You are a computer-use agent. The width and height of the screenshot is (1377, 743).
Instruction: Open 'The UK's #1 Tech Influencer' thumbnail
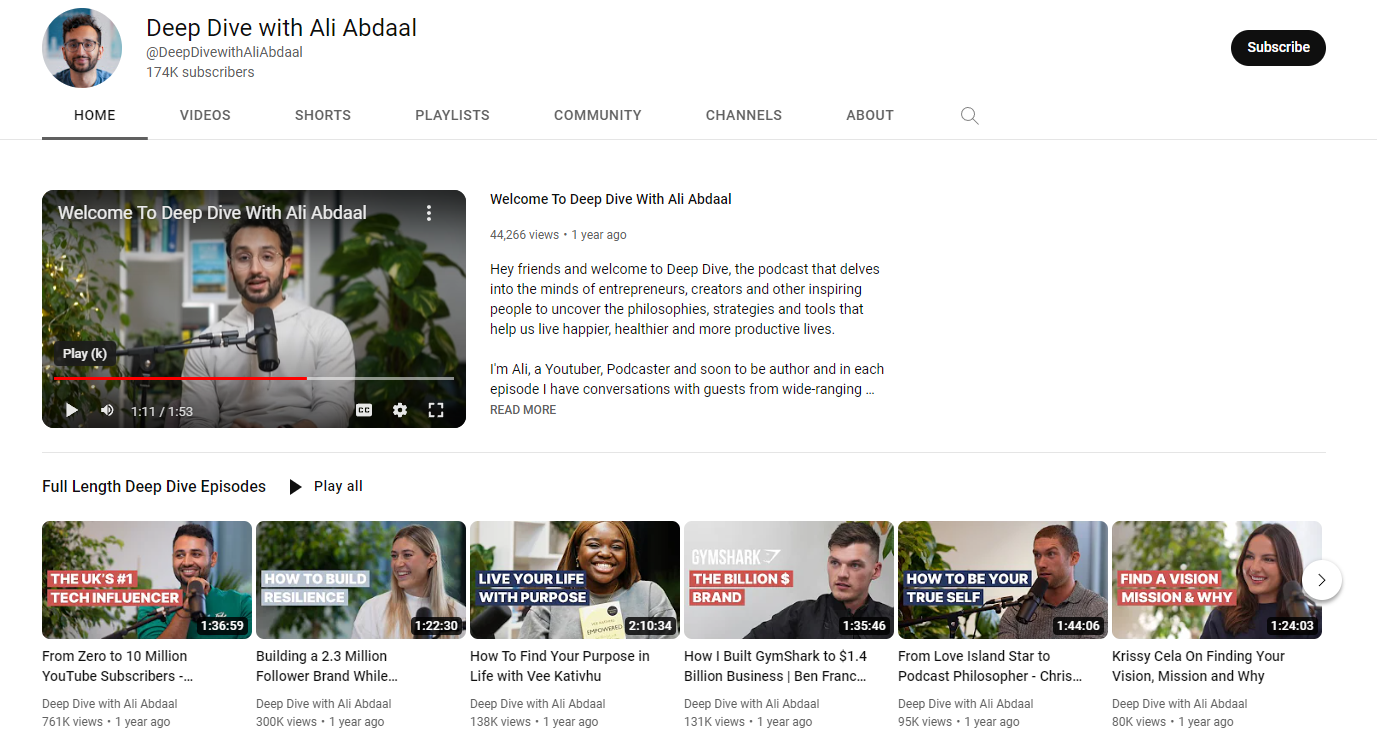[147, 580]
